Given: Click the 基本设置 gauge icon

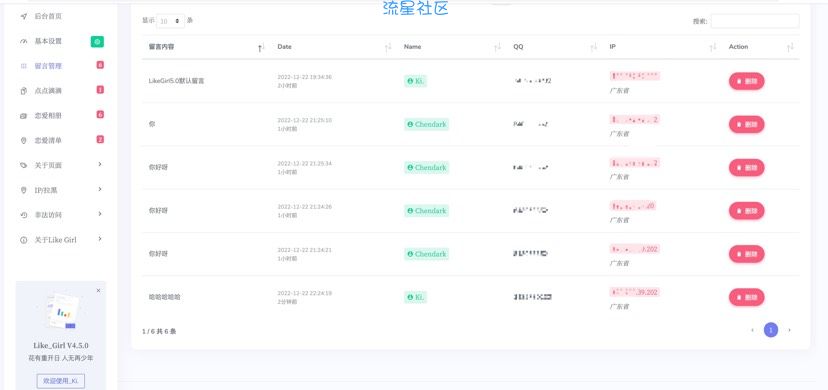Looking at the screenshot, I should point(23,42).
